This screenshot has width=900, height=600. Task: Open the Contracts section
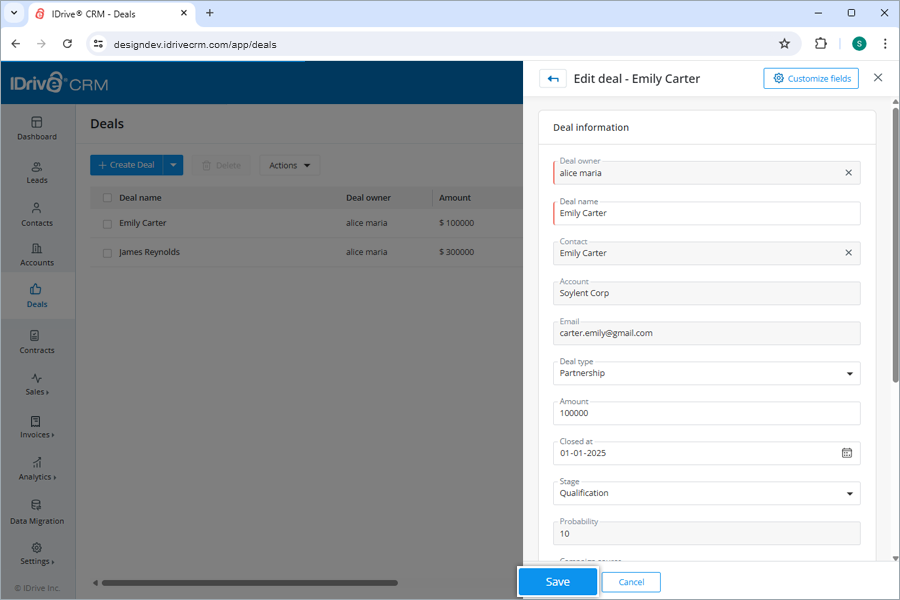point(37,343)
